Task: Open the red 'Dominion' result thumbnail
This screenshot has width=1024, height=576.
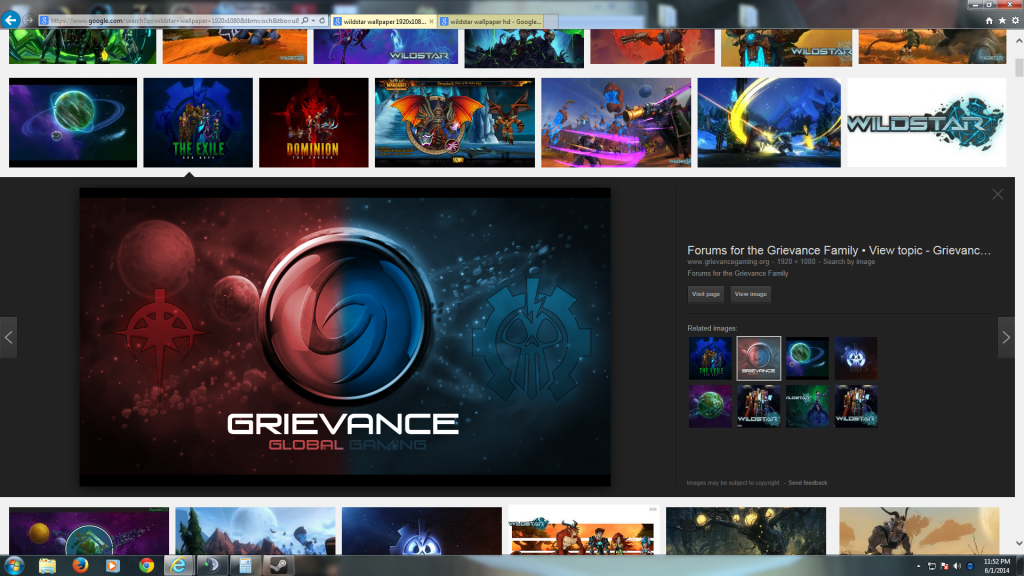Action: click(x=313, y=122)
